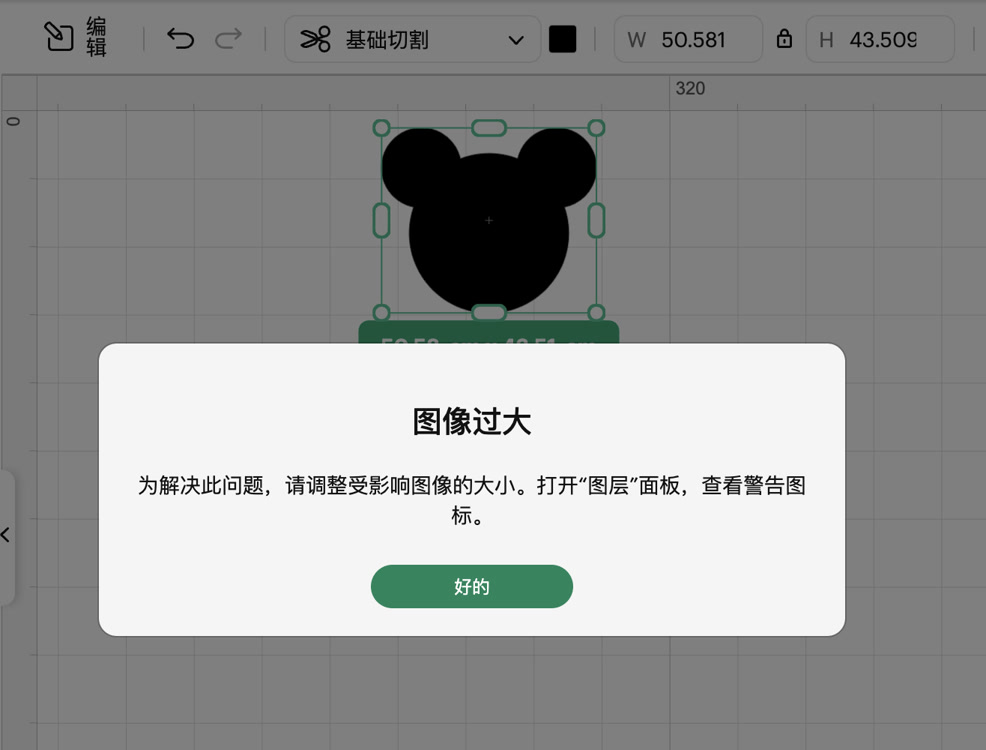
Task: Click the height field showing 43.509
Action: 880,39
